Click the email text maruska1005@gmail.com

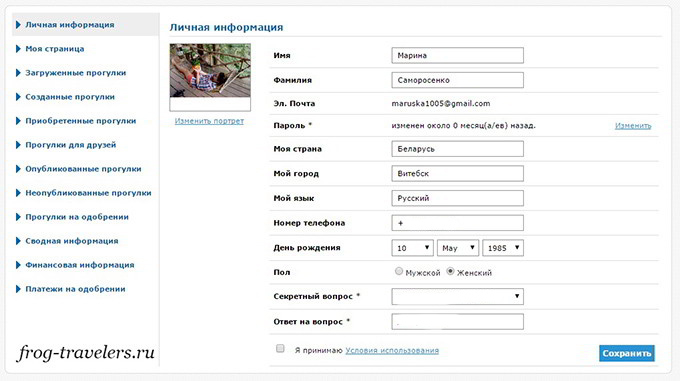441,104
